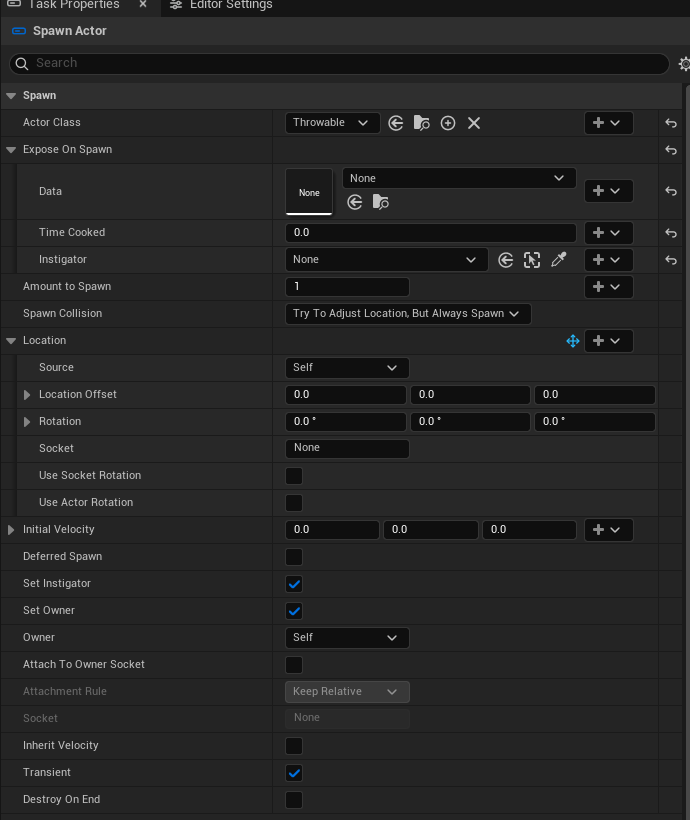Open the Location bind plus menu
The height and width of the screenshot is (820, 690).
click(608, 341)
